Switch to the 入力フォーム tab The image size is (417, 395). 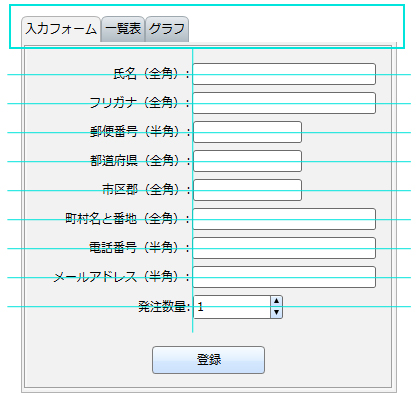(61, 29)
